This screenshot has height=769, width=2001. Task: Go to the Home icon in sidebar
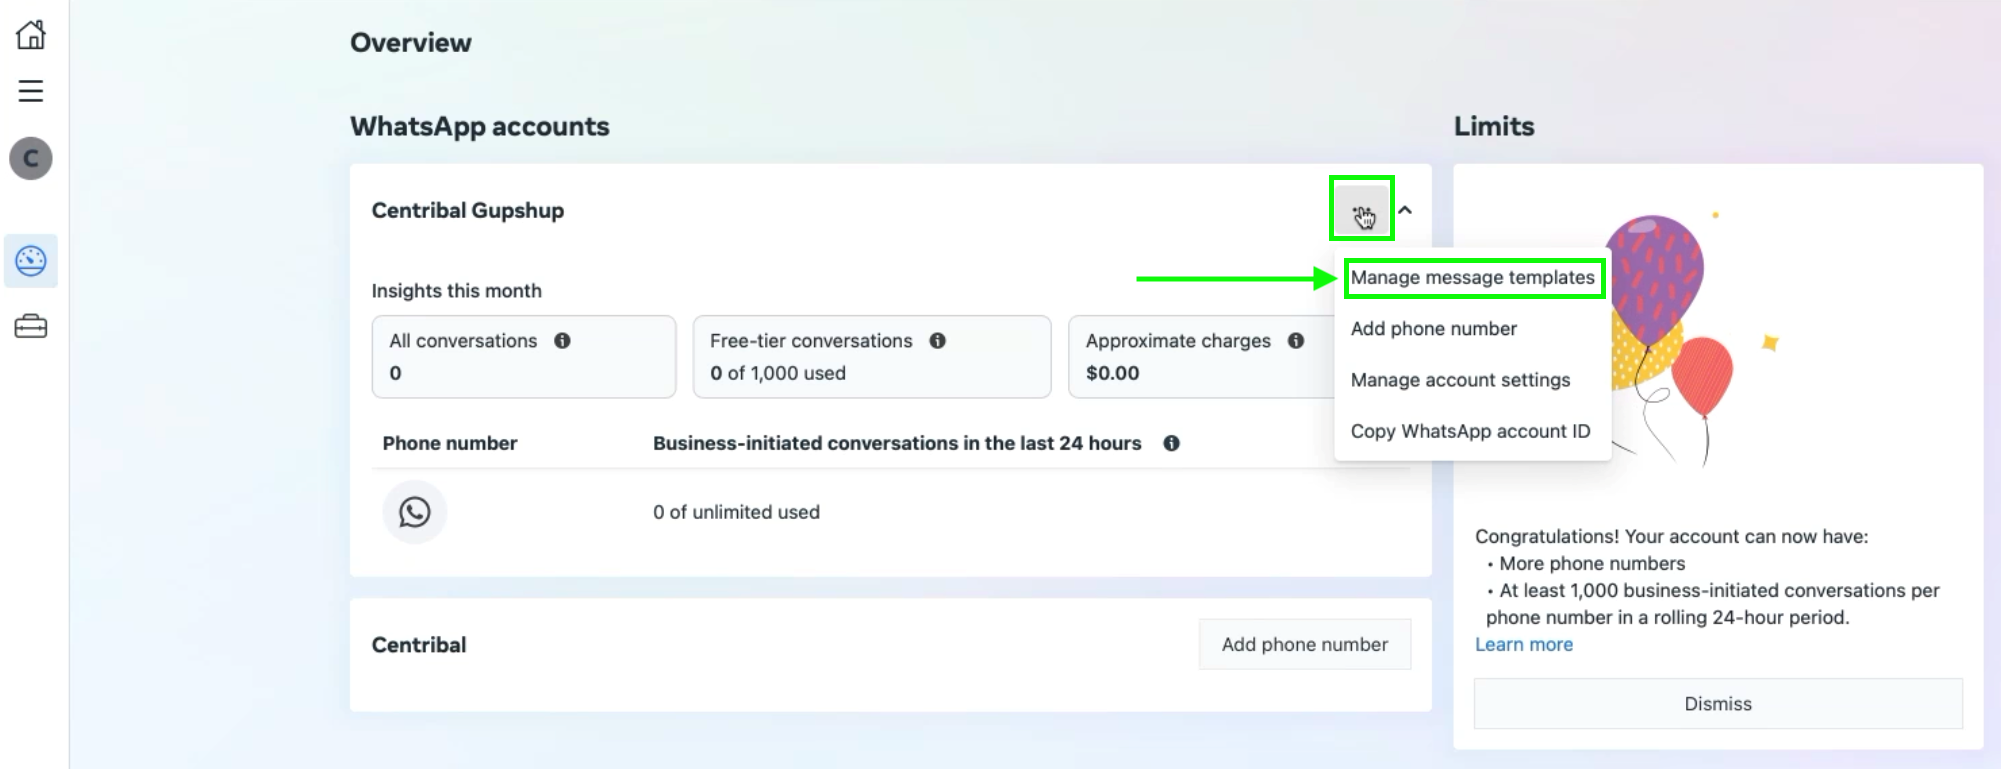pos(31,35)
